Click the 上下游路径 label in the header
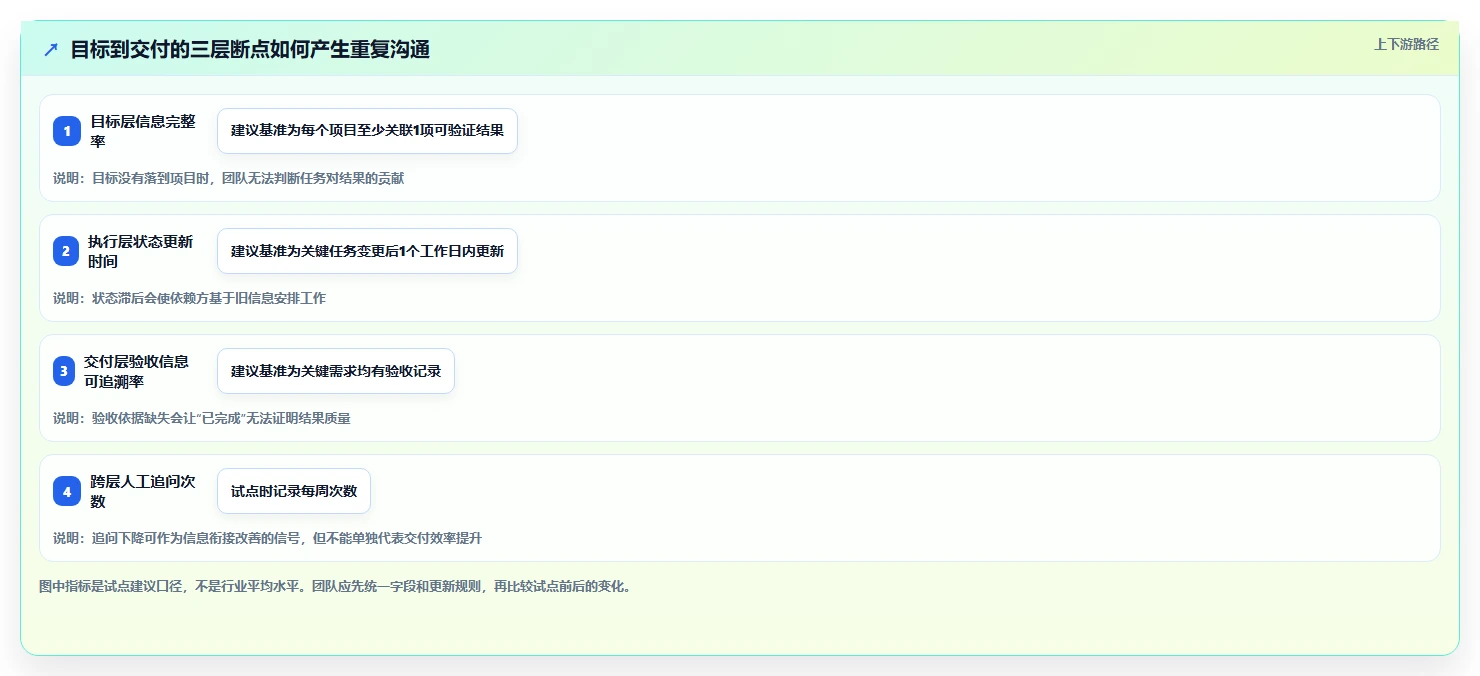Screen dimensions: 1480x676 (1406, 44)
